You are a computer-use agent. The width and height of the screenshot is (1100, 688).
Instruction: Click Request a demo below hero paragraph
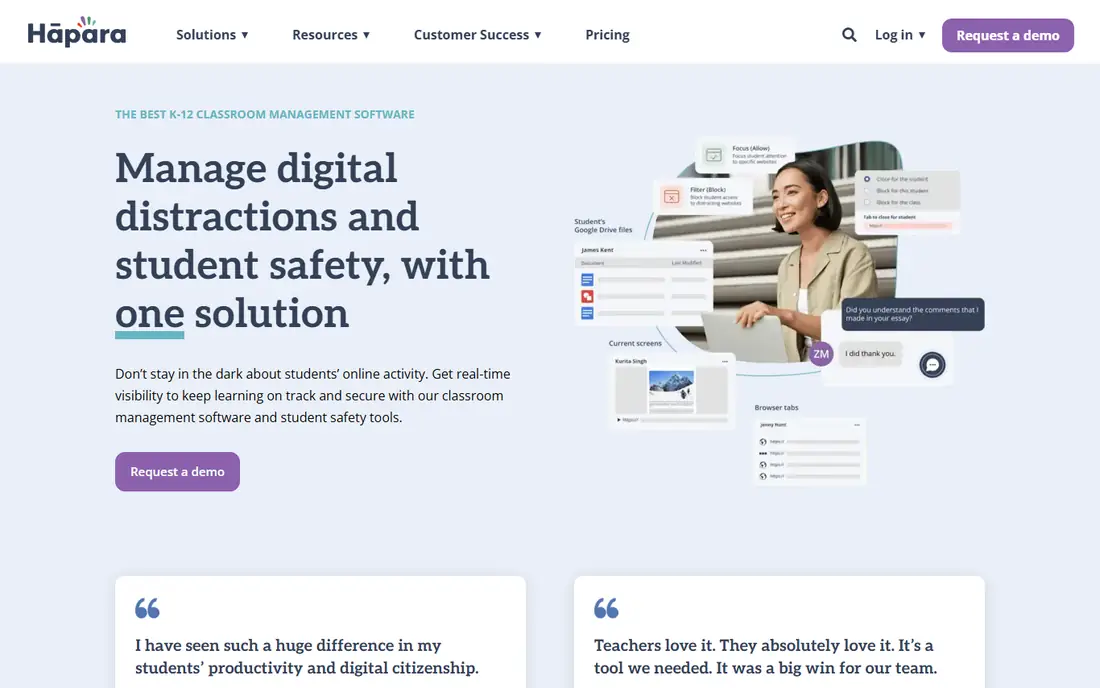coord(177,471)
